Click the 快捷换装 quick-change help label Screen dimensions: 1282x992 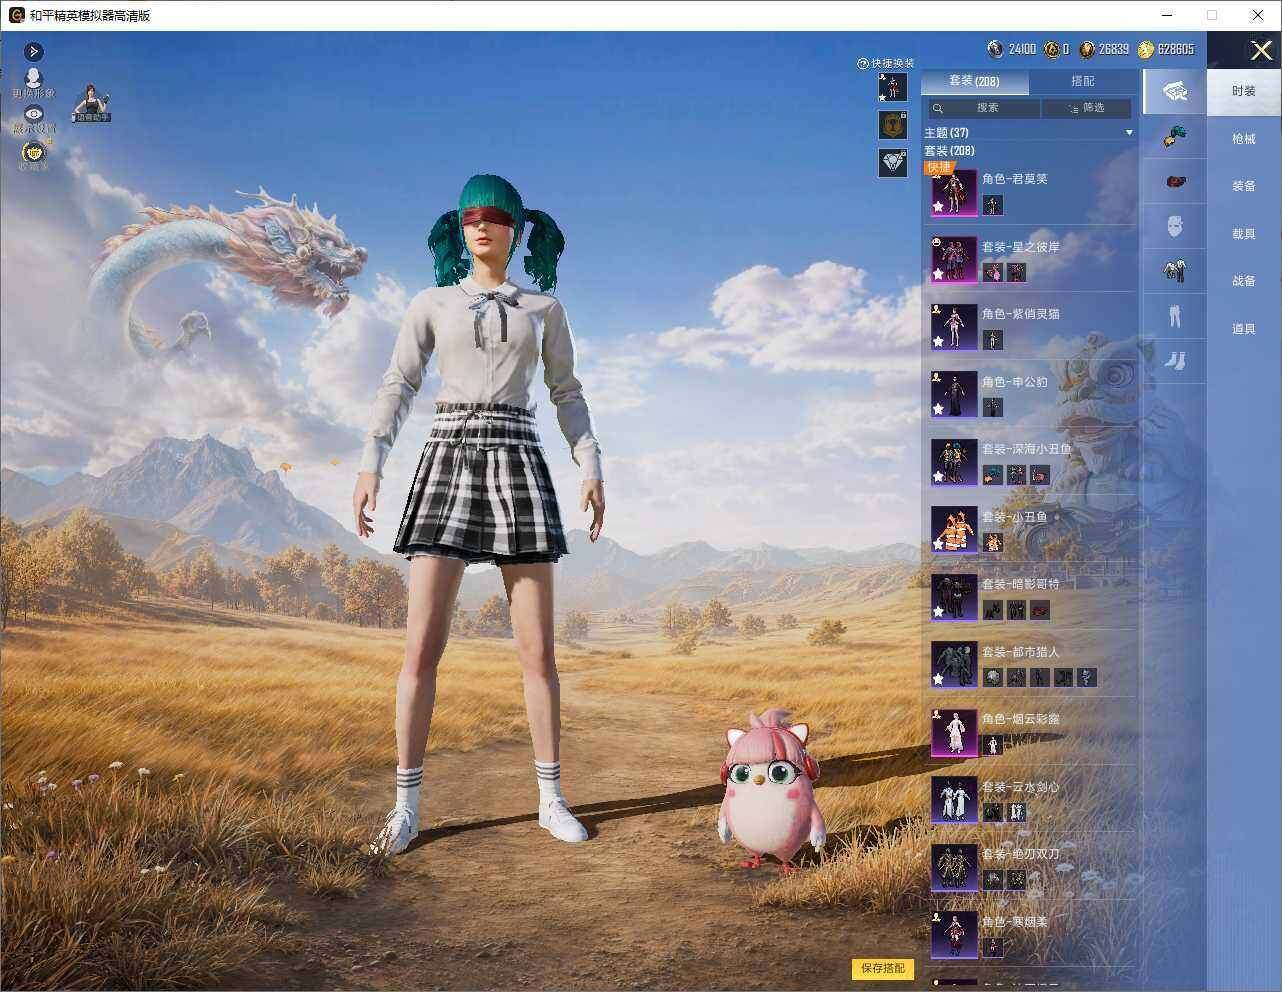pos(886,63)
